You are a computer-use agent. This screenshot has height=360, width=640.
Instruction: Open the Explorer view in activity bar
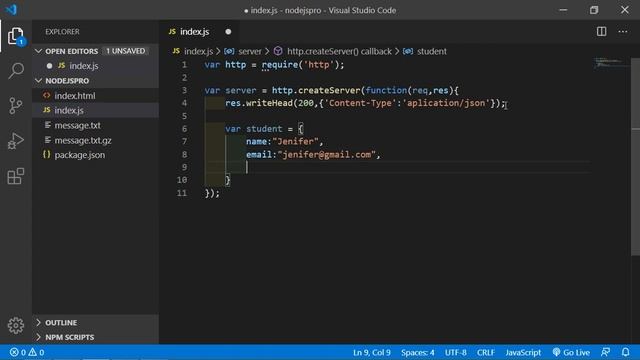[x=16, y=36]
